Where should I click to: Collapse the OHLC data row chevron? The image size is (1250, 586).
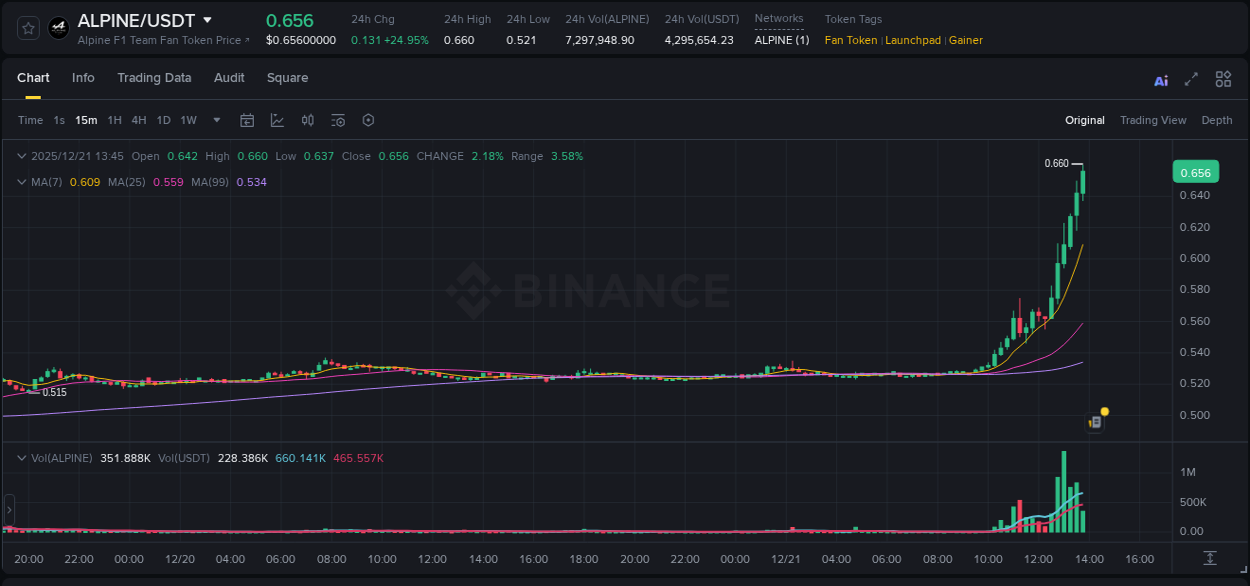[20, 156]
